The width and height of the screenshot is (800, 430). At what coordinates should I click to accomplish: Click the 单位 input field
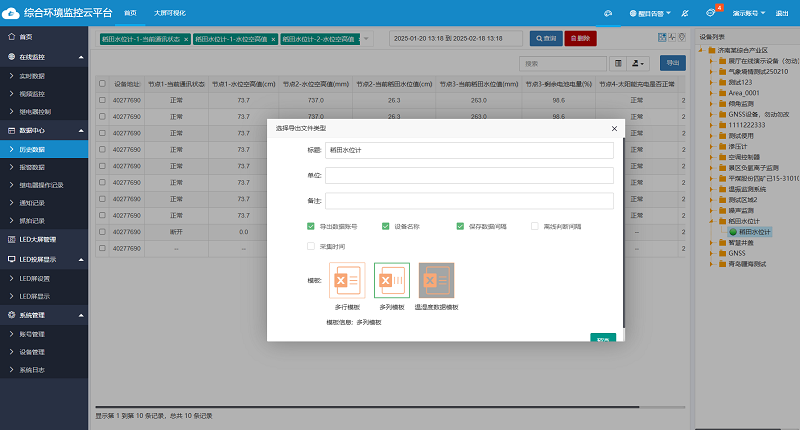coord(468,175)
